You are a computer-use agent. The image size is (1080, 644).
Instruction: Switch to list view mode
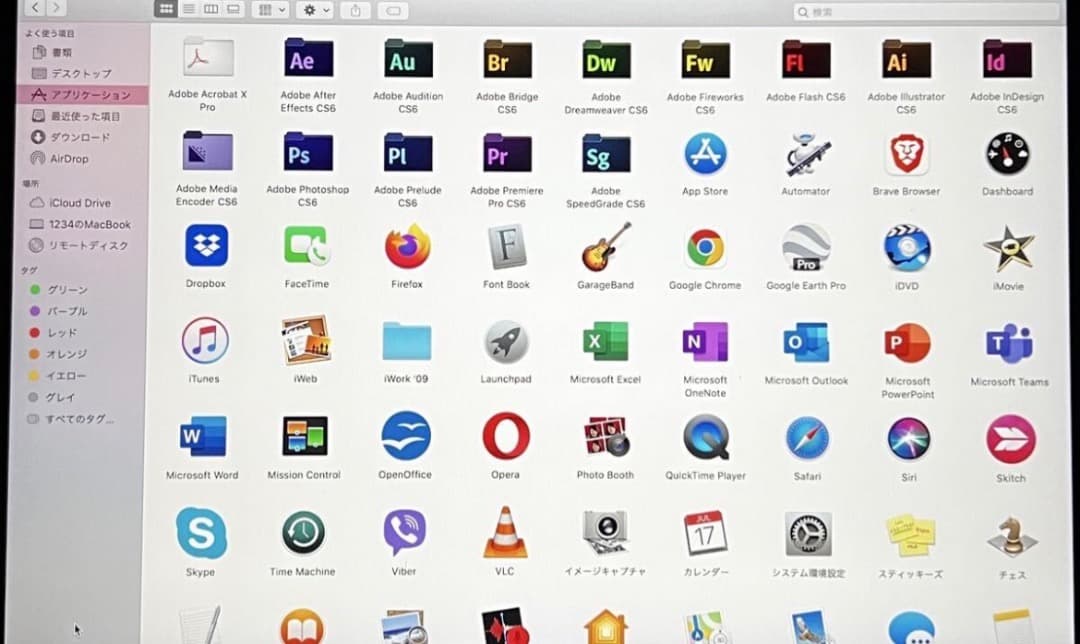[188, 9]
